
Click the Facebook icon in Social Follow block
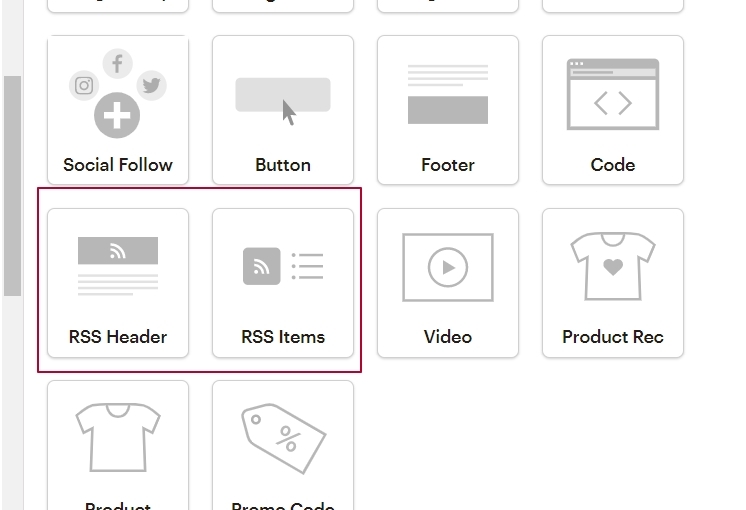click(117, 65)
